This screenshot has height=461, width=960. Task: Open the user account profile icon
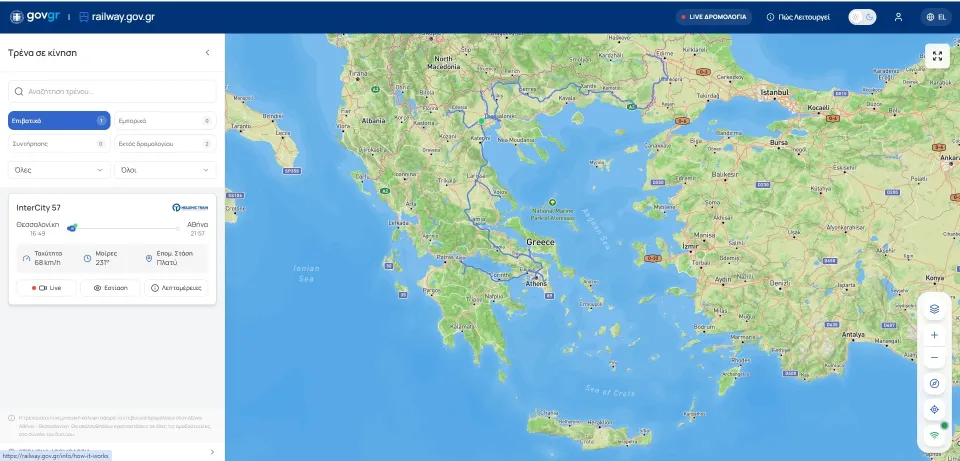(x=898, y=17)
